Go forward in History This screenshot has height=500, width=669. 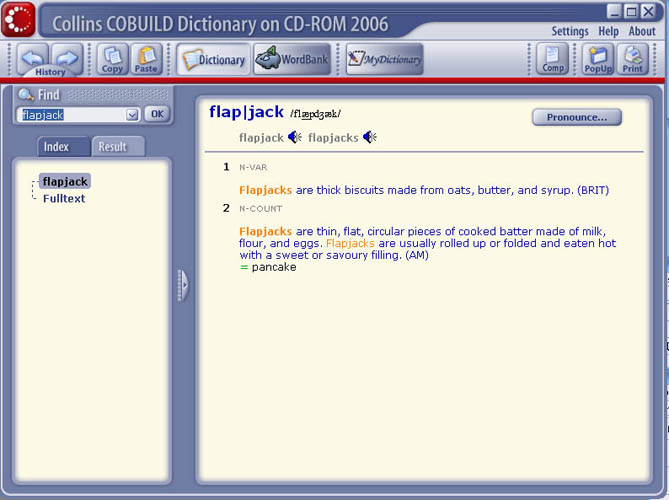pos(67,56)
